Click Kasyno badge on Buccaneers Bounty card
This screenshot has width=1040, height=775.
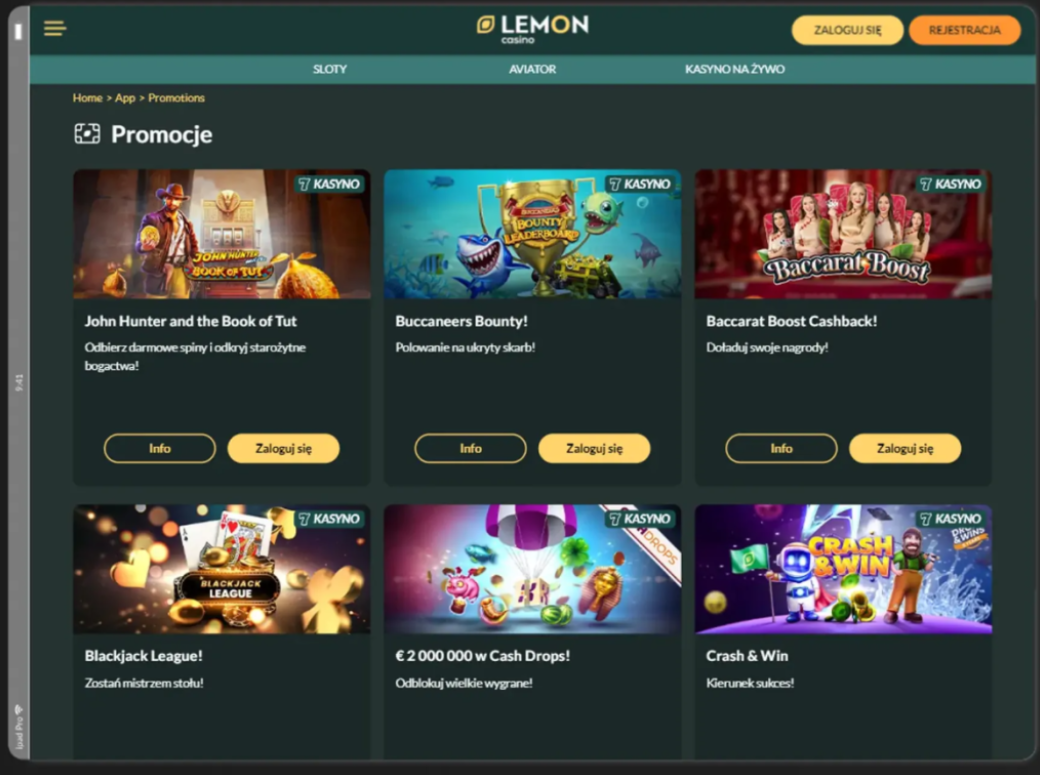(641, 184)
